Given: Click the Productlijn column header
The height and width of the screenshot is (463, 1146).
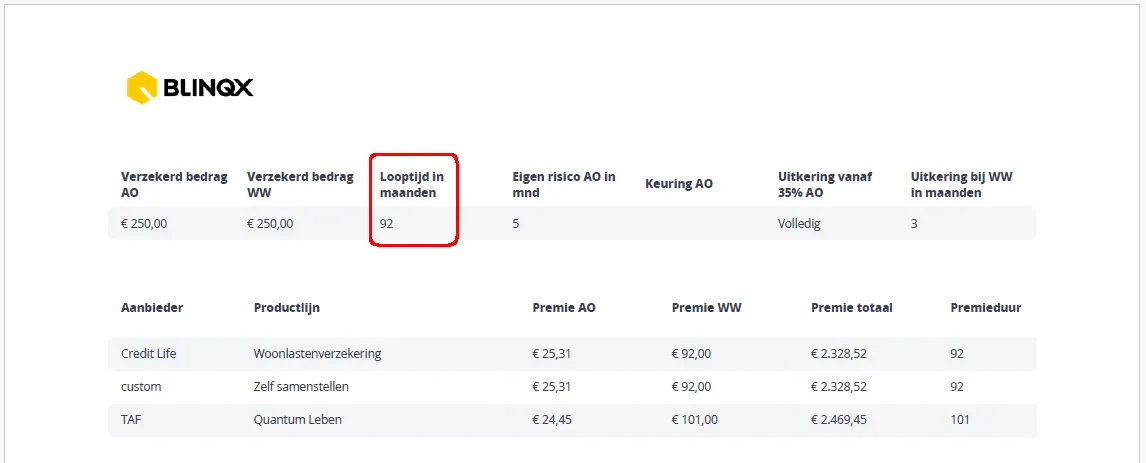Looking at the screenshot, I should point(286,308).
